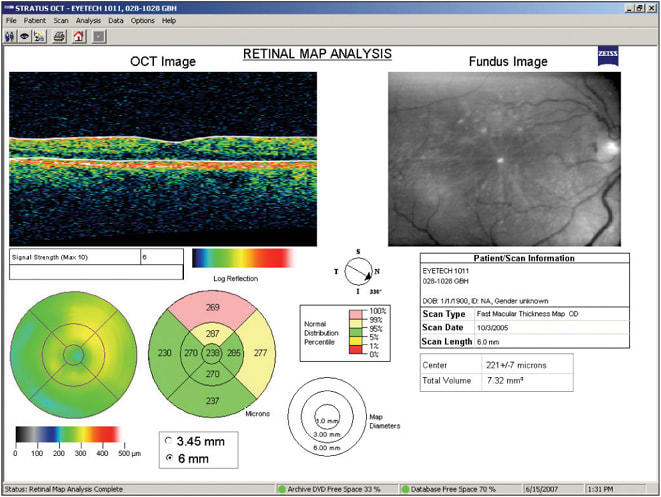Open the File menu
This screenshot has width=661, height=497.
(11, 20)
